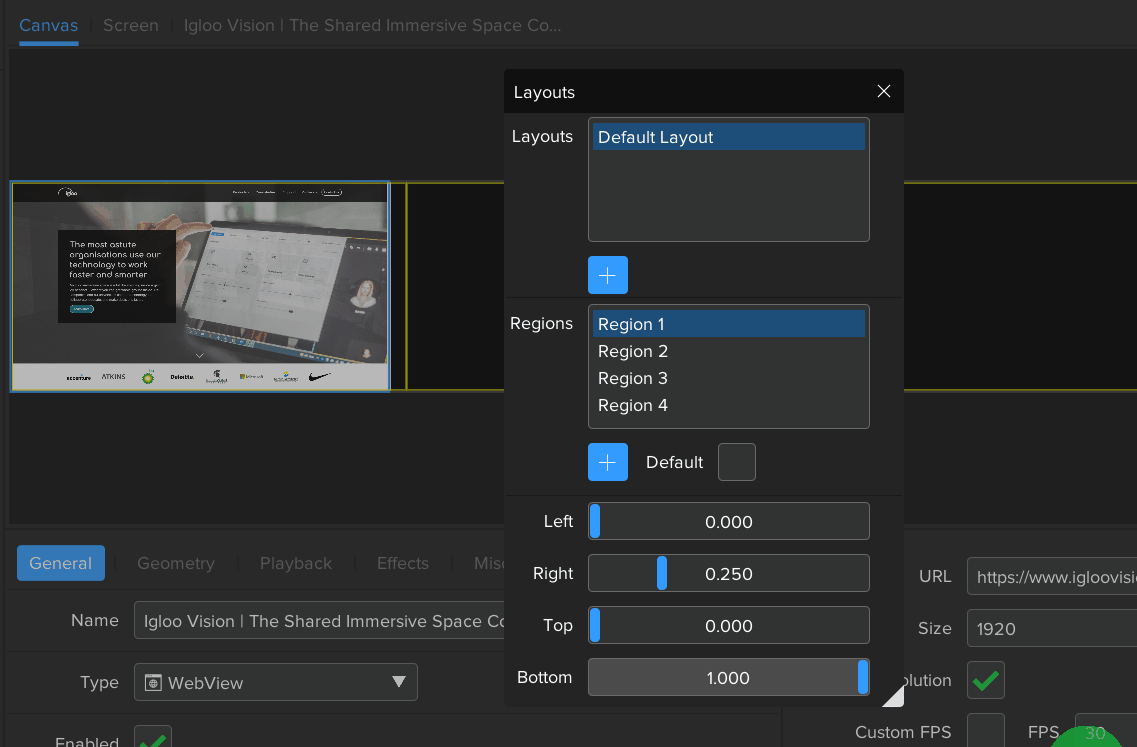
Task: Close the Layouts dialog
Action: point(883,91)
